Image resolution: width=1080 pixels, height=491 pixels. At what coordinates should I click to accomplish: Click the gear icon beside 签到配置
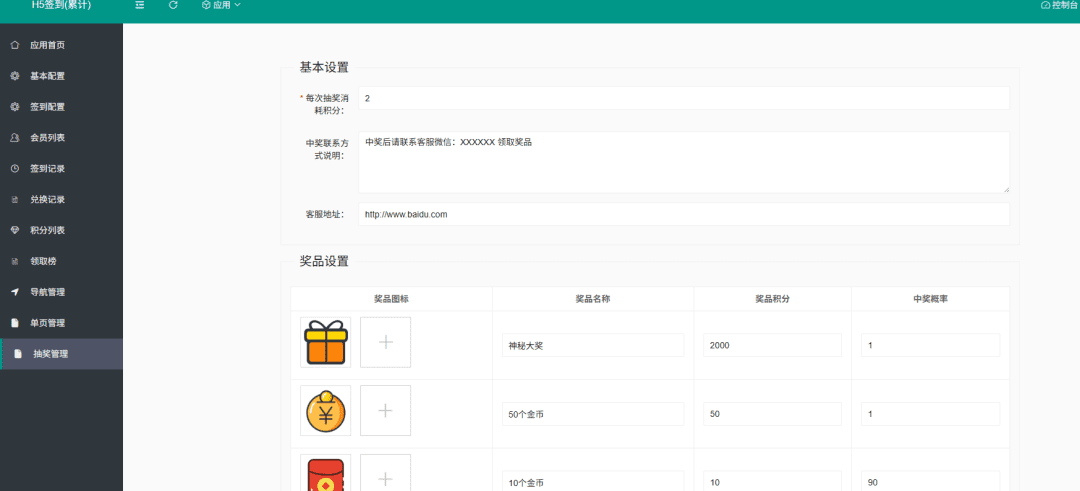[x=15, y=107]
